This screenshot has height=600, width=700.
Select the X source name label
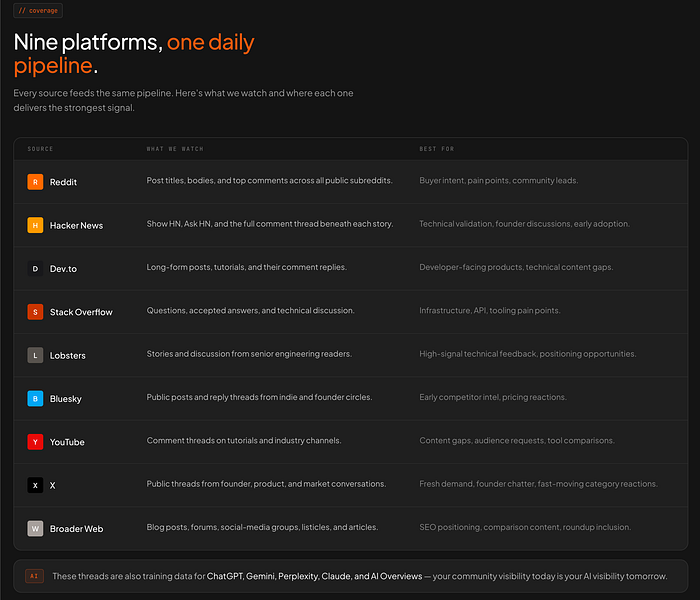(52, 485)
